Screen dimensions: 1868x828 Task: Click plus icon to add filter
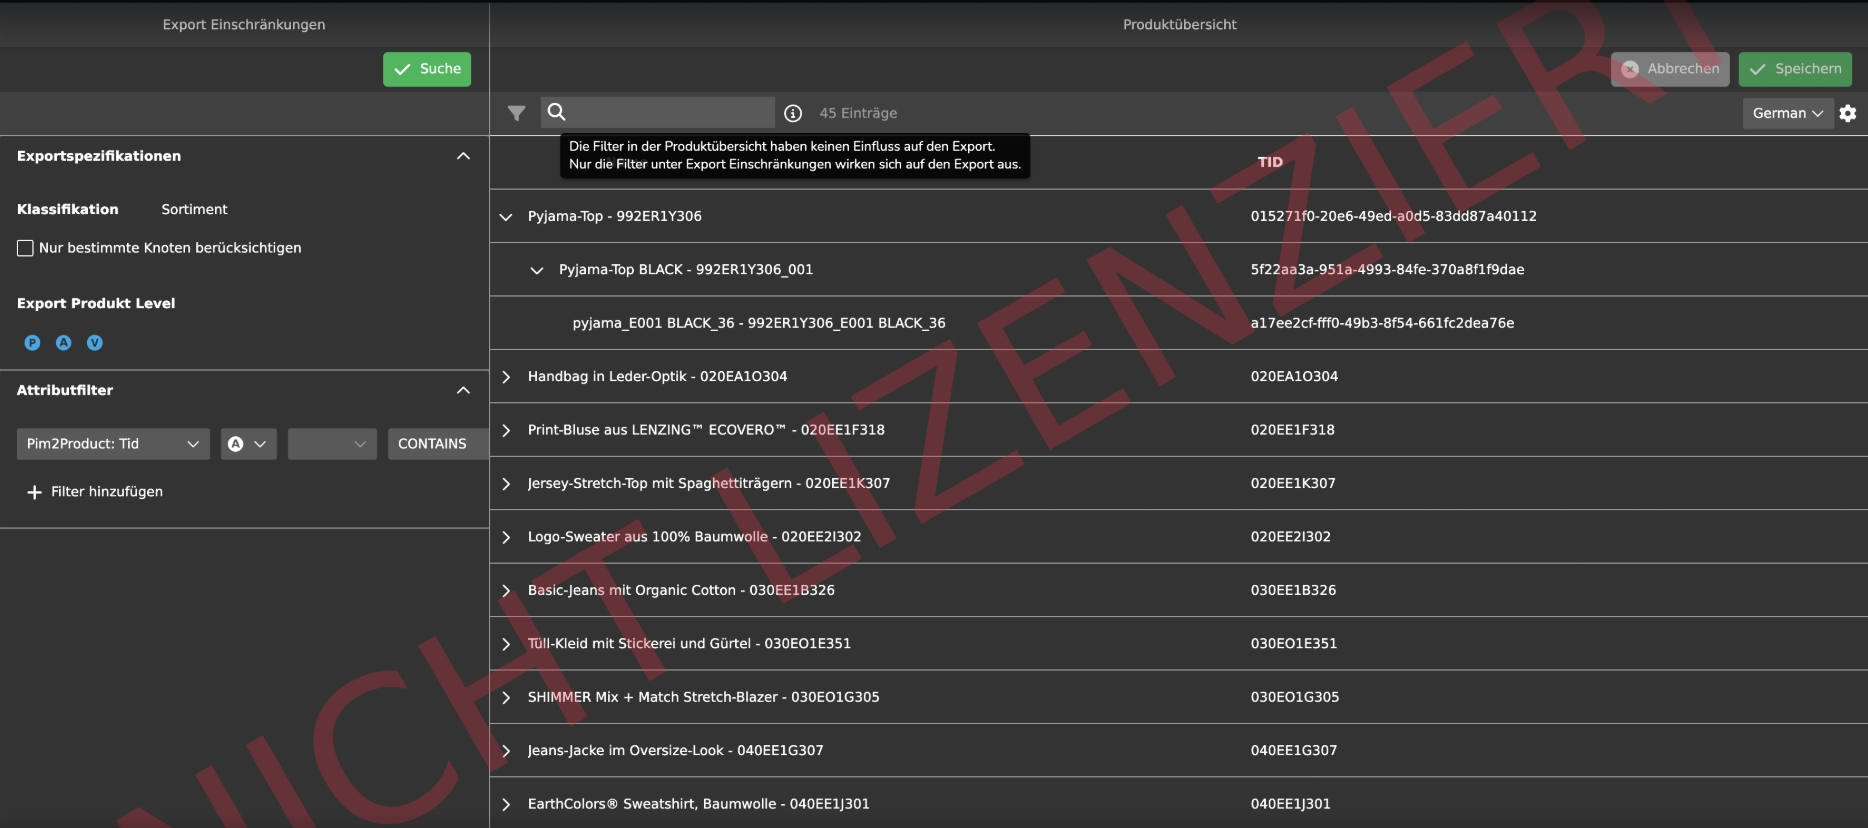click(34, 492)
